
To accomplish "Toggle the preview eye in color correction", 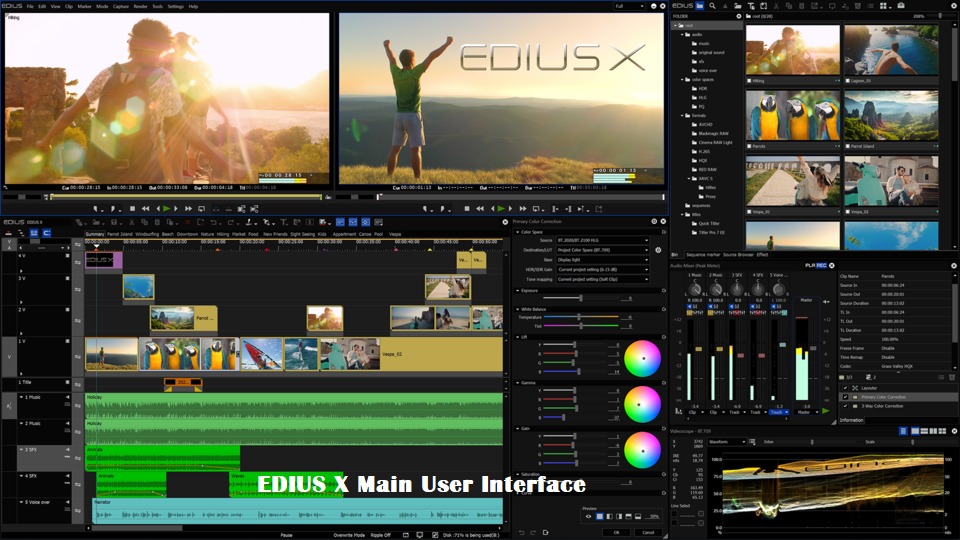I will [588, 516].
